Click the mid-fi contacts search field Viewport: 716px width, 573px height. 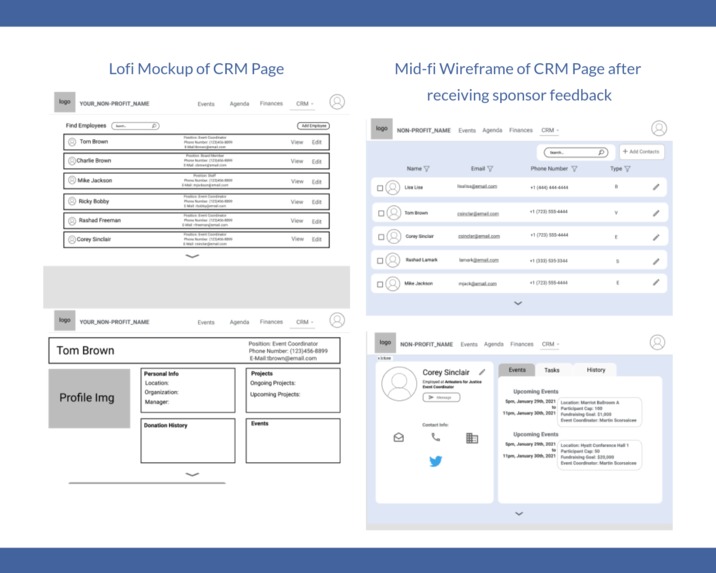(x=576, y=152)
